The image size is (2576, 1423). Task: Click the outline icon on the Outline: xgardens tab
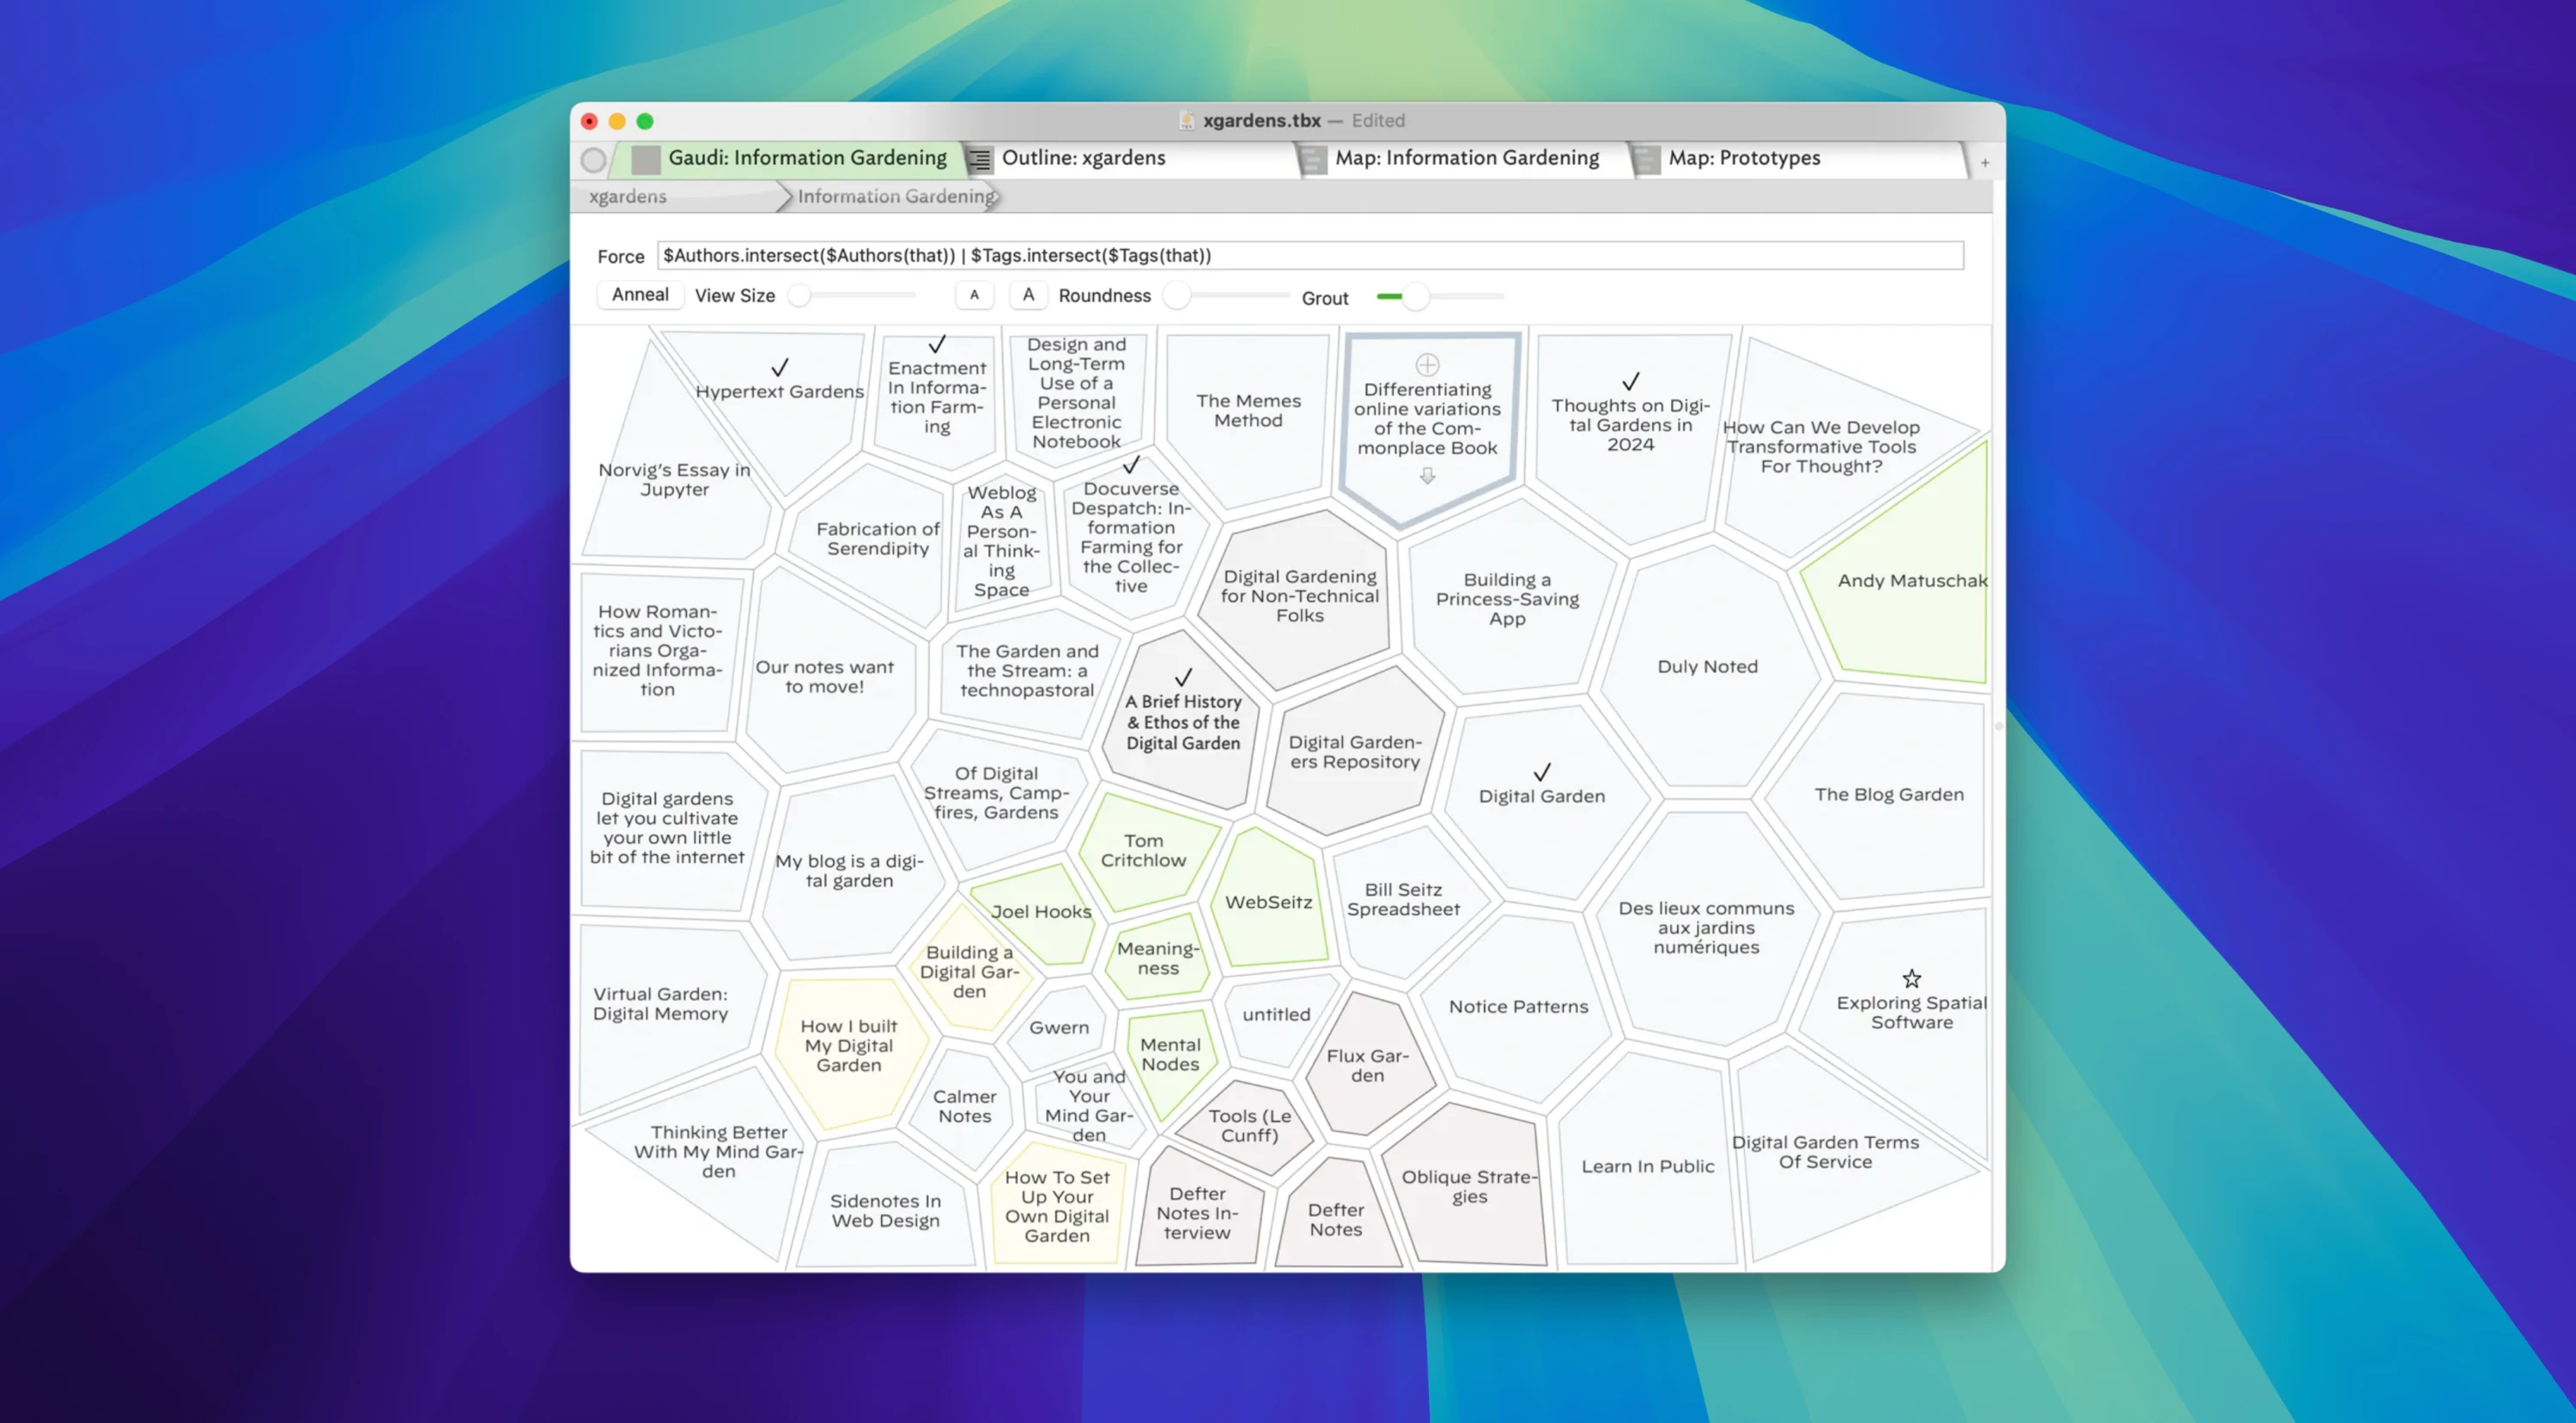[981, 159]
